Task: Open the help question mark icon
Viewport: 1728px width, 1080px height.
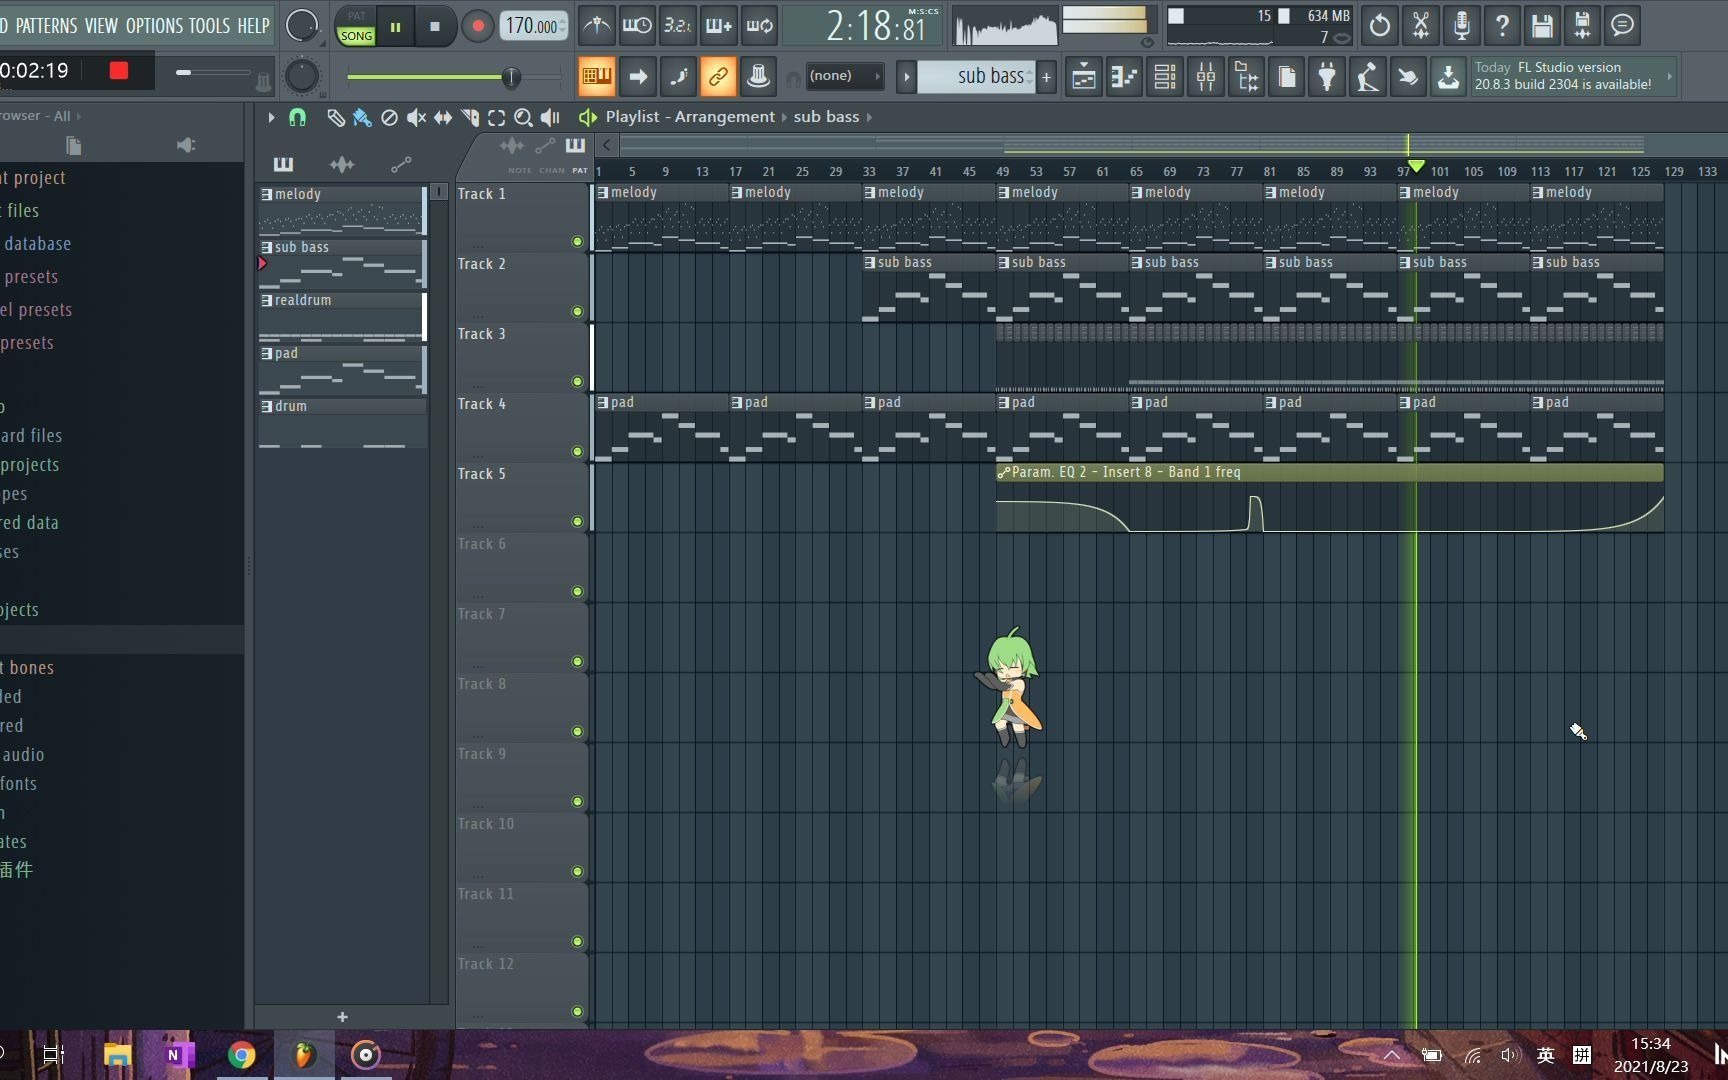Action: click(1502, 26)
